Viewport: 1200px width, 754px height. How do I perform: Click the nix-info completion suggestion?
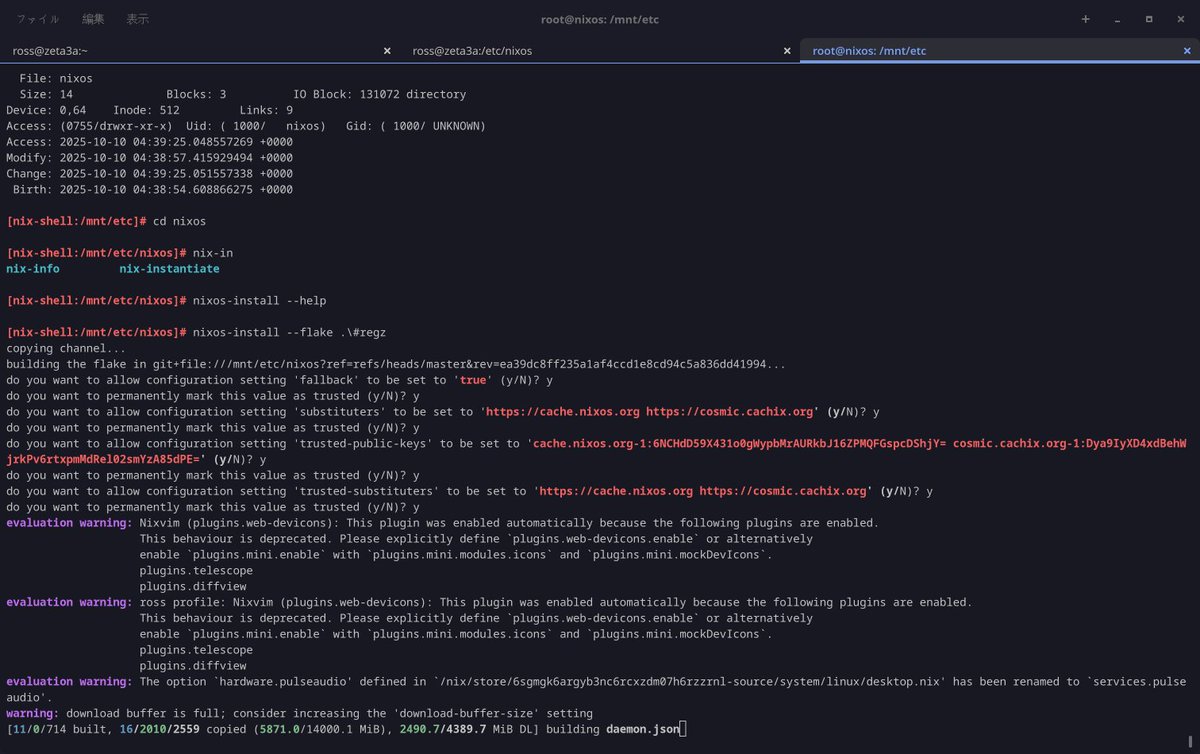click(x=33, y=269)
